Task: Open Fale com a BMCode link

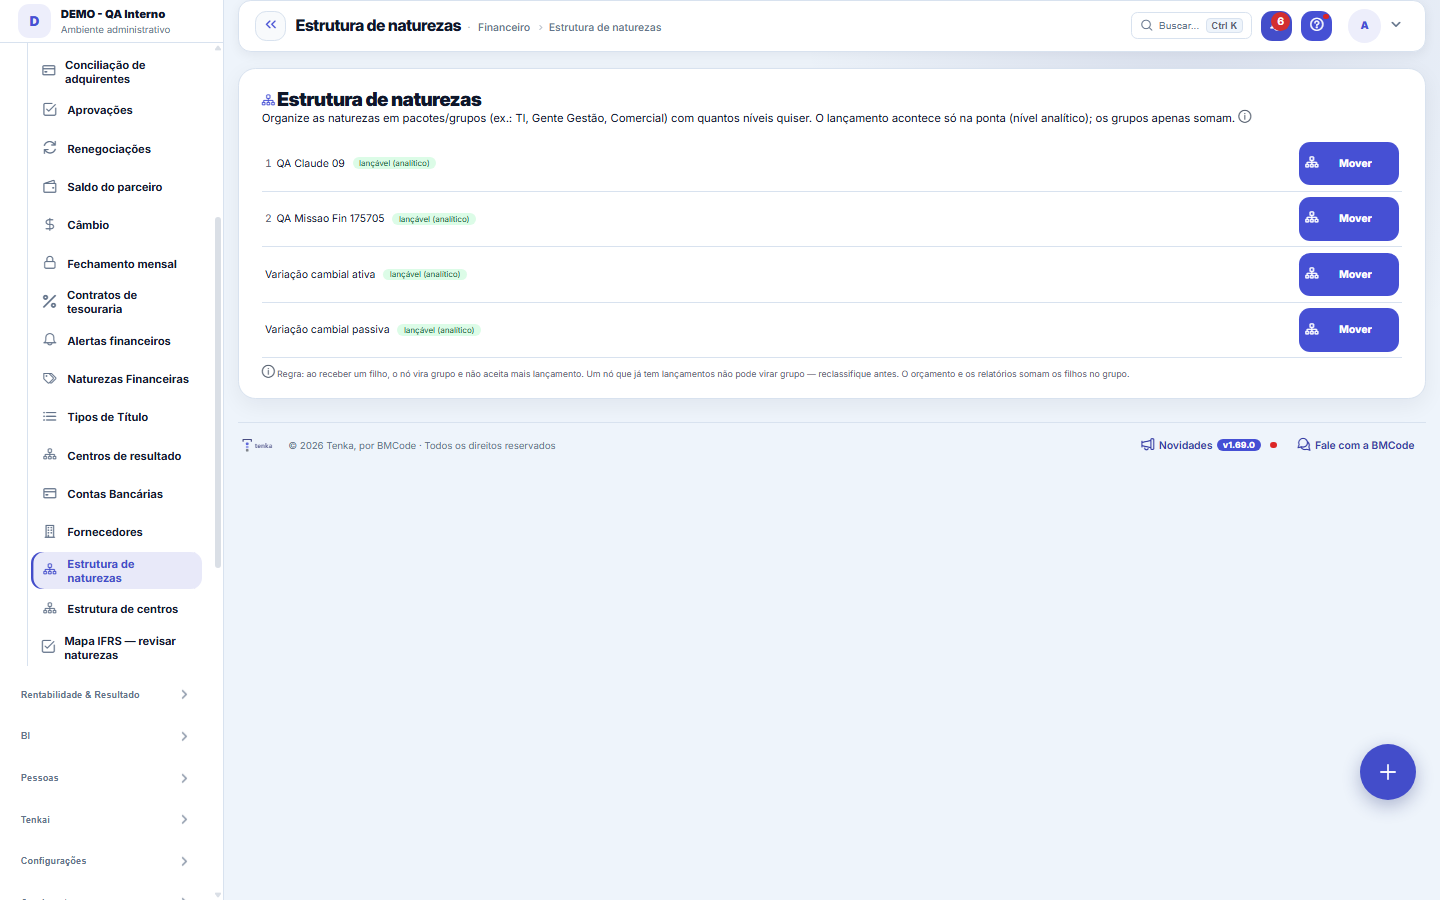Action: (x=1356, y=445)
